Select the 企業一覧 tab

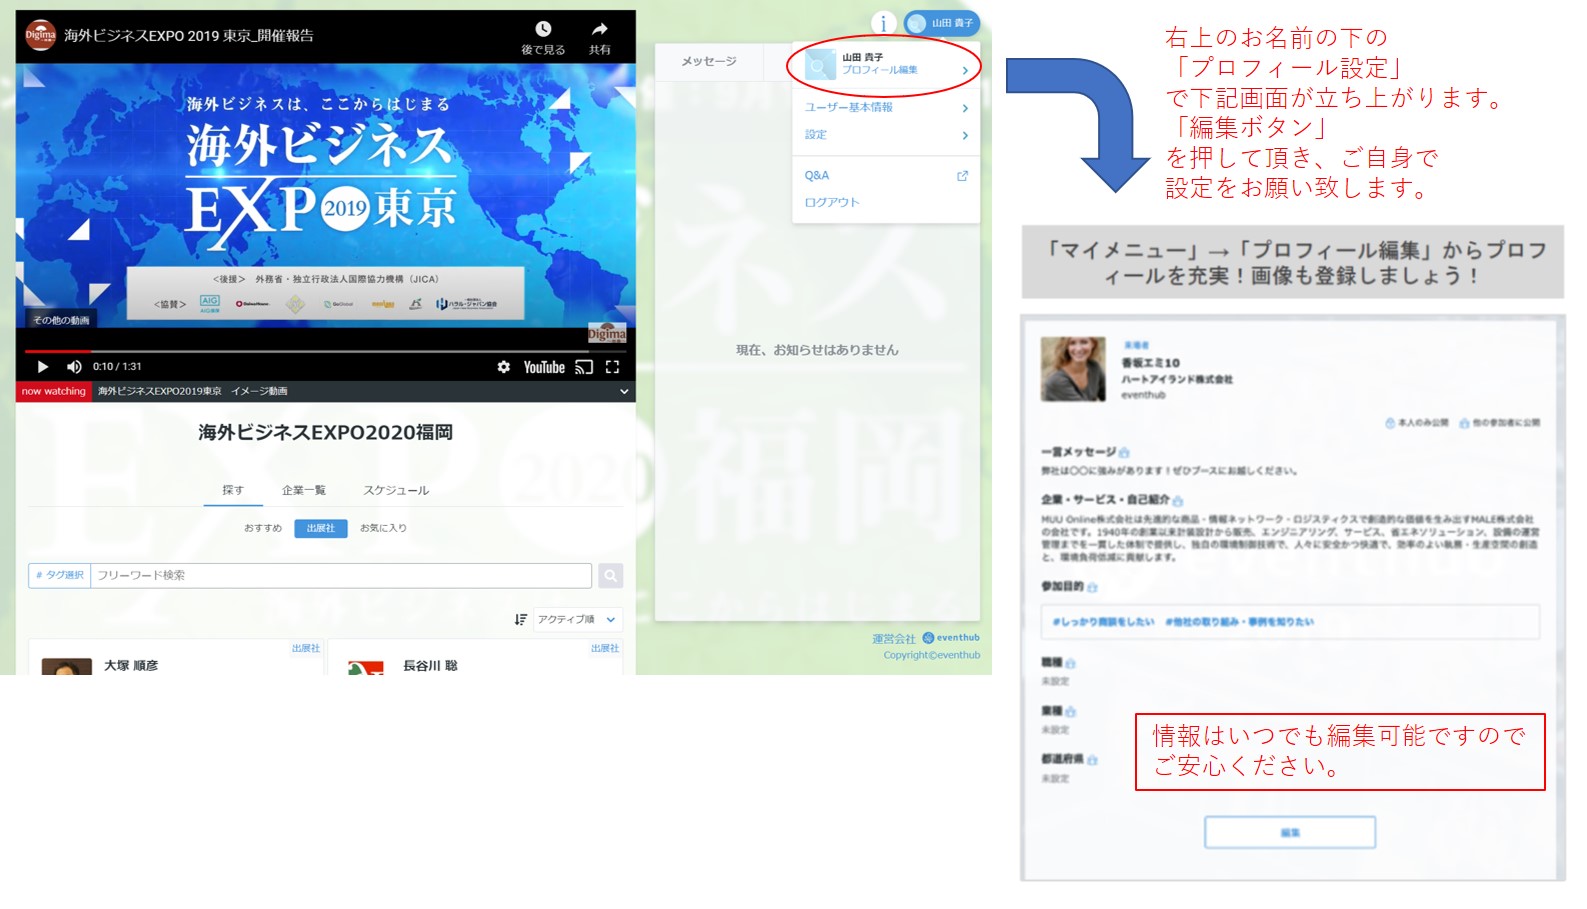point(304,490)
